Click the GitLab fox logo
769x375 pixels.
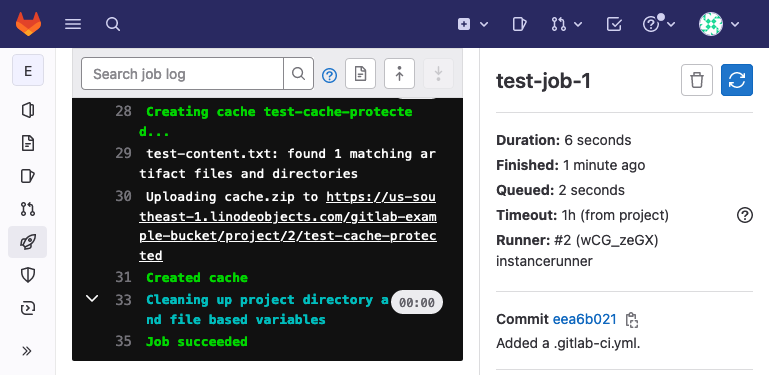click(x=28, y=24)
